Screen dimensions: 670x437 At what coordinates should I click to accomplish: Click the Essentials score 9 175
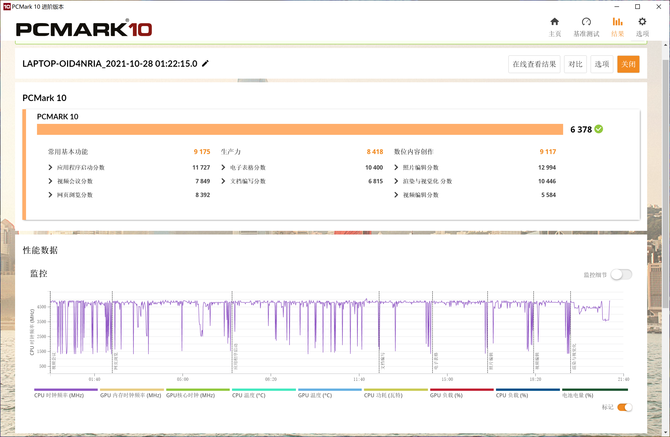point(202,152)
